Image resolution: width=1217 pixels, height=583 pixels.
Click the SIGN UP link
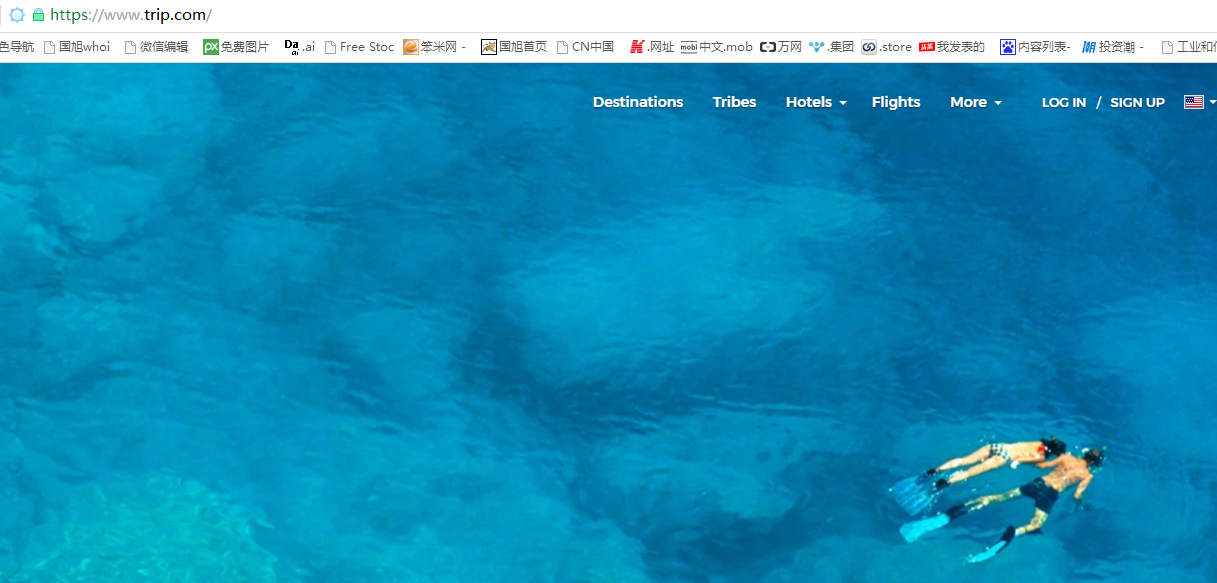pyautogui.click(x=1137, y=103)
